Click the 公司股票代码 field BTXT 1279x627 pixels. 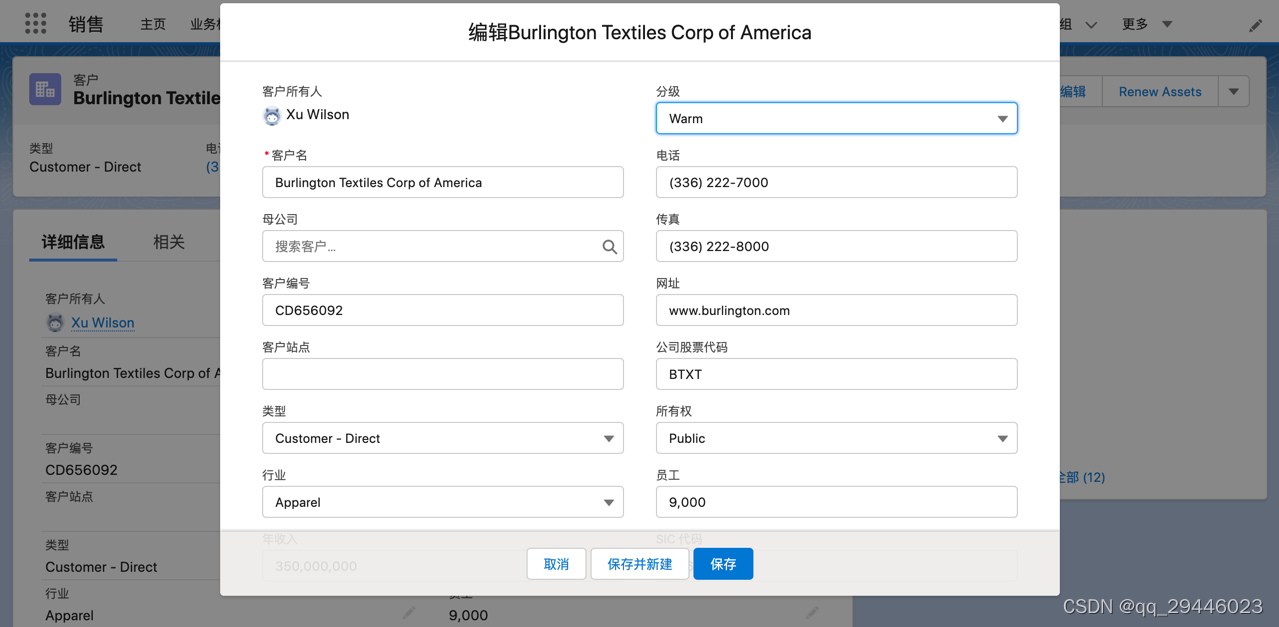[837, 374]
